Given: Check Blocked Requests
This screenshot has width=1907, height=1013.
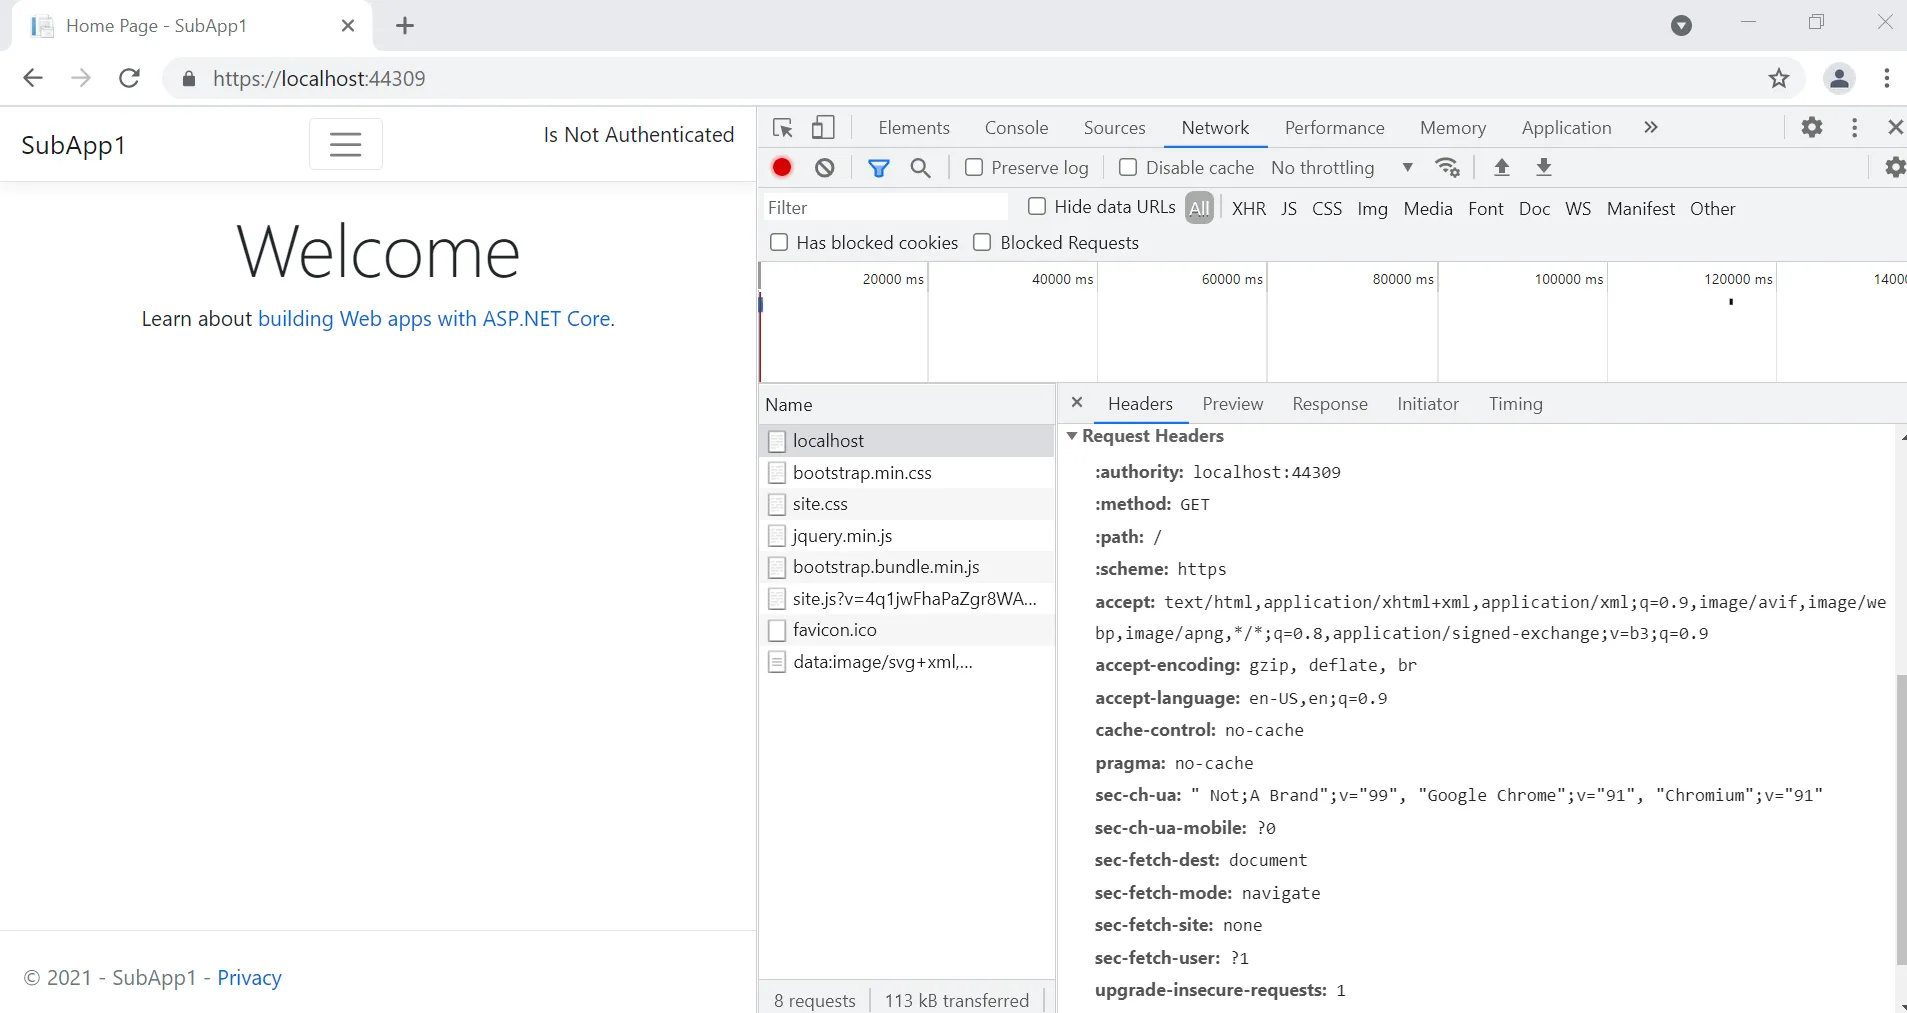Looking at the screenshot, I should pos(982,242).
